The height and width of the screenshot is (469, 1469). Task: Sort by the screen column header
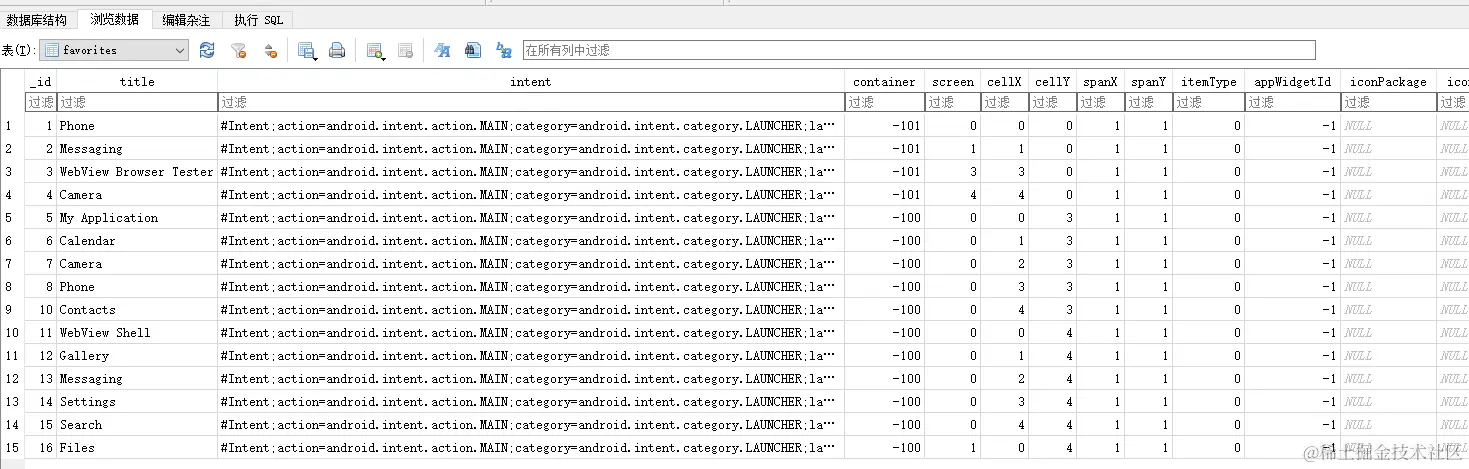tap(952, 82)
